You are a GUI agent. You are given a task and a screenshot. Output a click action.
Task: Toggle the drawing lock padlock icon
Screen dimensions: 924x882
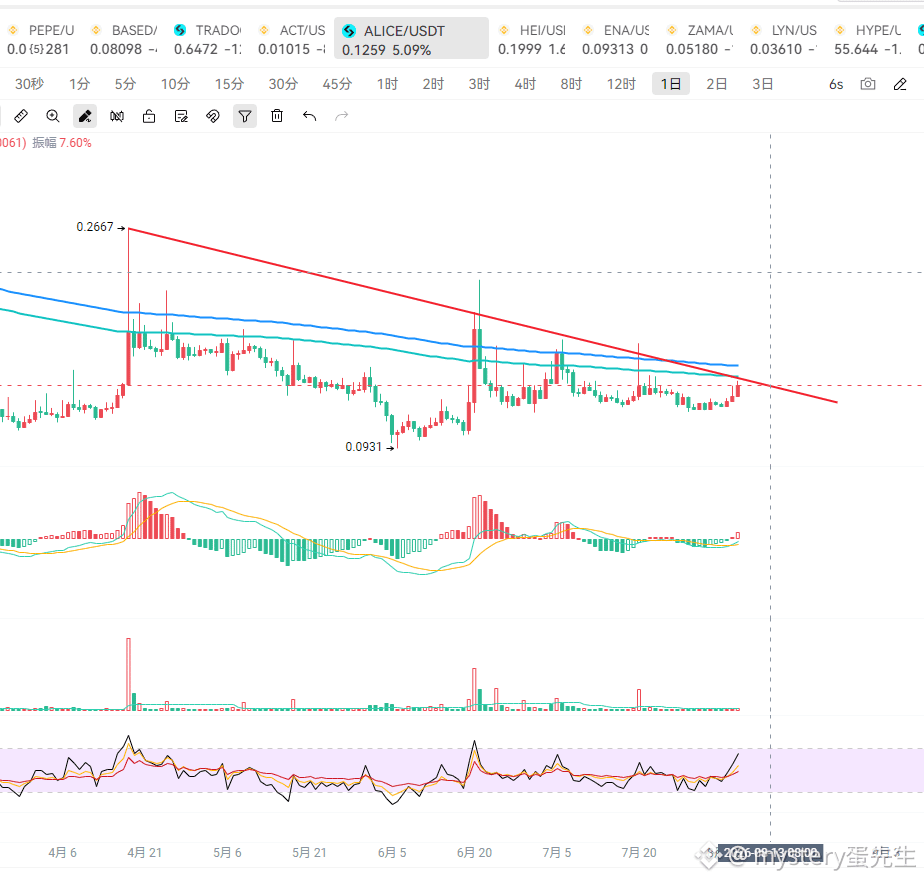(149, 116)
